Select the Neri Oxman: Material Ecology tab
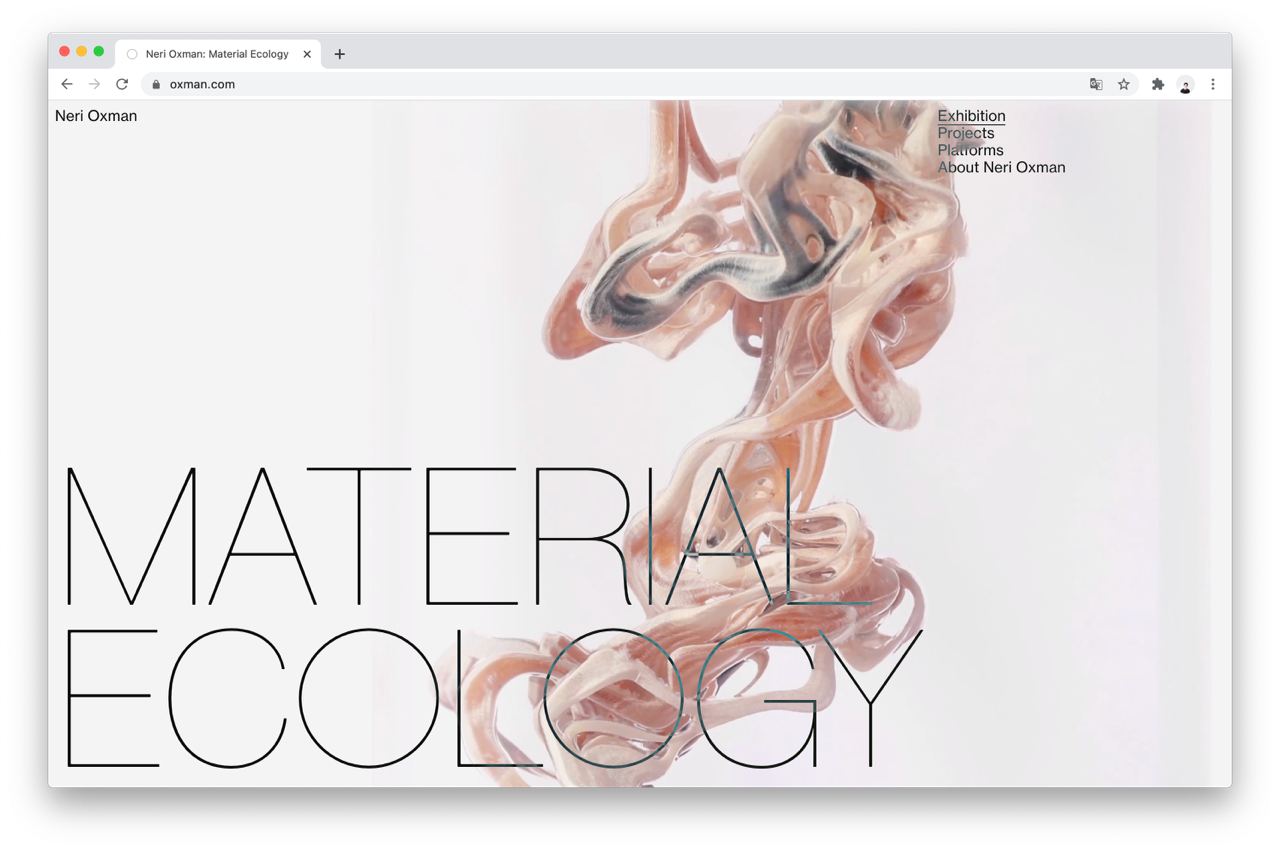This screenshot has width=1280, height=851. (218, 54)
